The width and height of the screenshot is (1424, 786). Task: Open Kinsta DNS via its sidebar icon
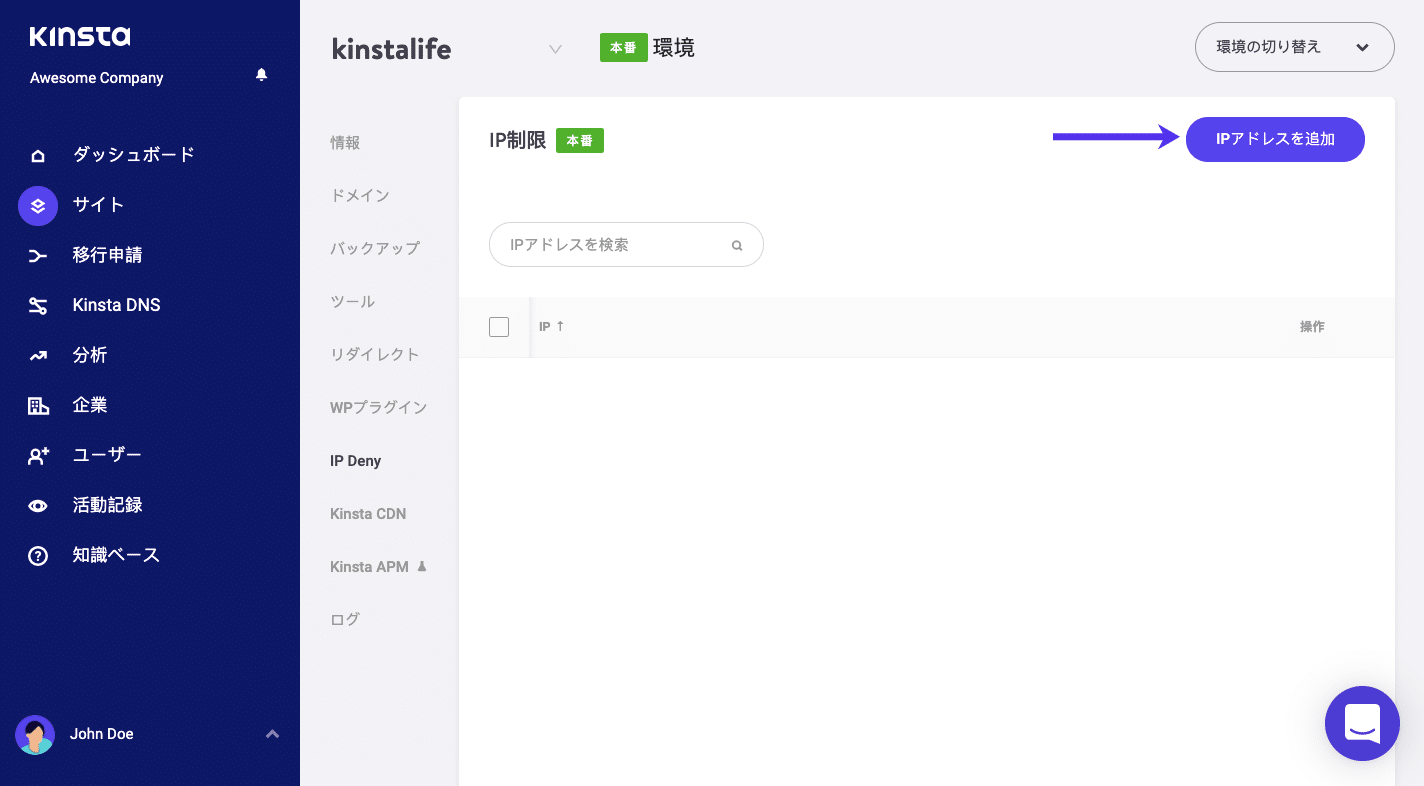tap(38, 304)
